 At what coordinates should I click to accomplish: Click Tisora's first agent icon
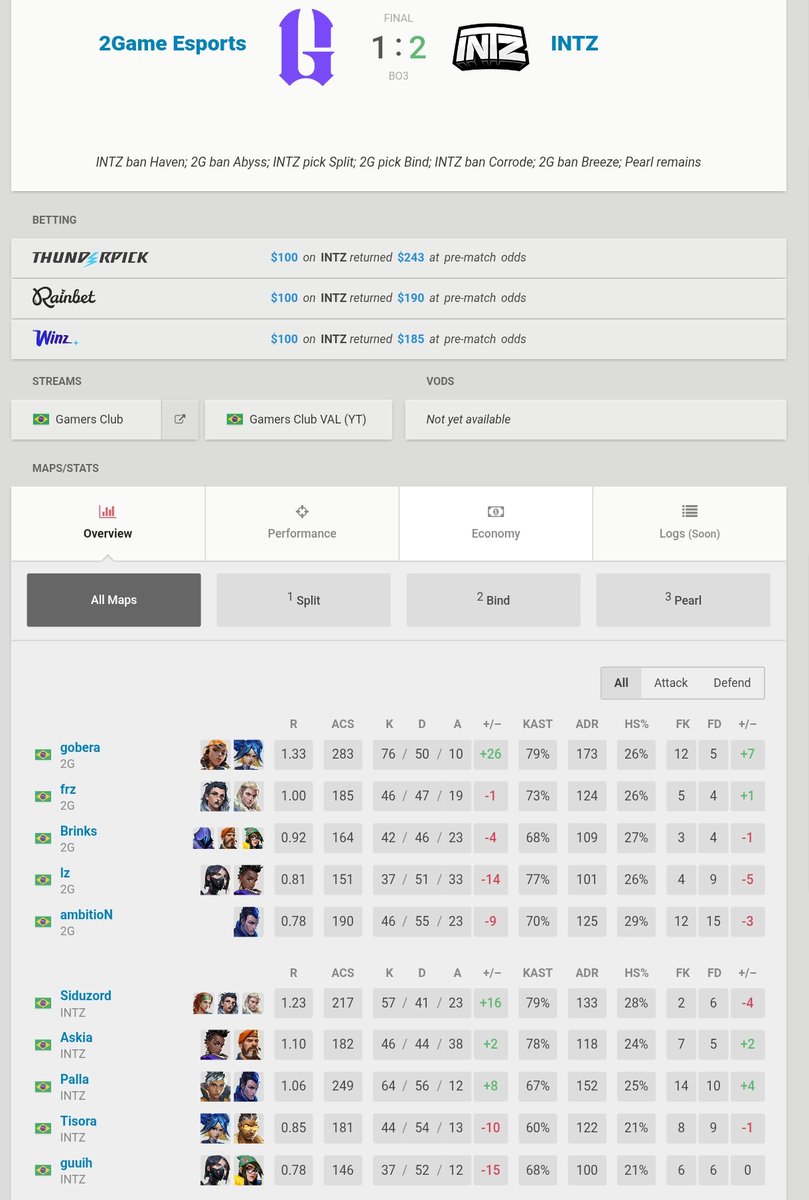tap(215, 1129)
